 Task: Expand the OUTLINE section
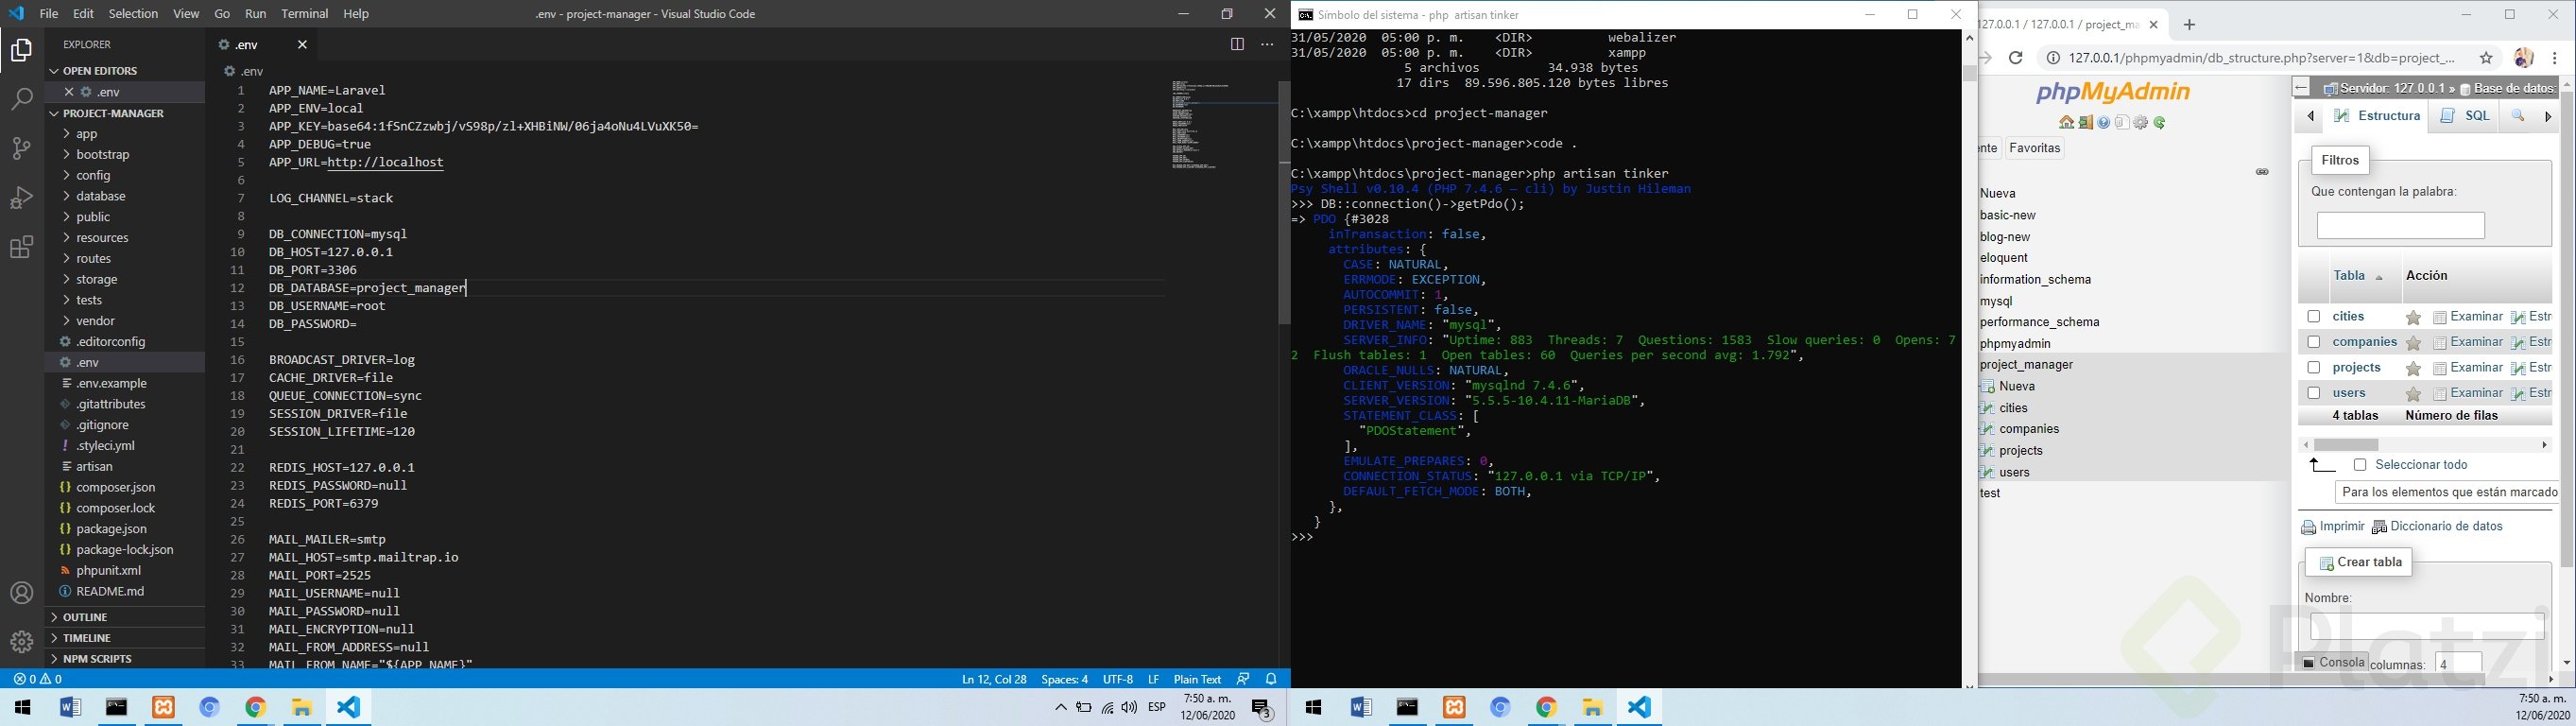125,617
